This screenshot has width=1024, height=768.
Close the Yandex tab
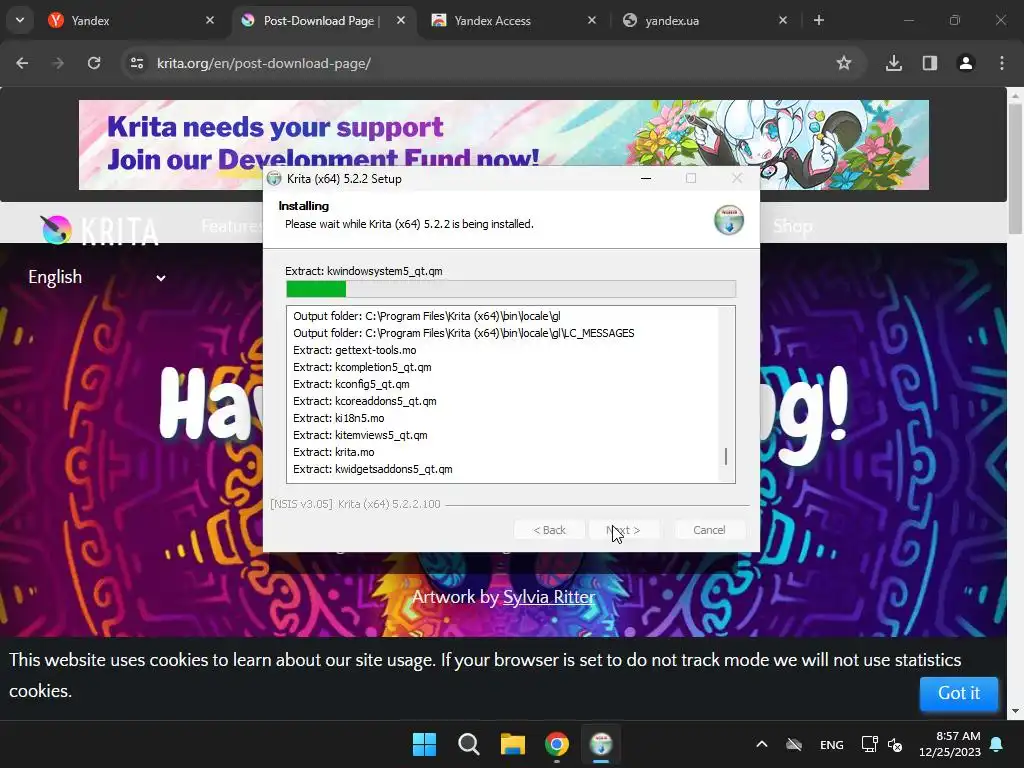click(210, 20)
